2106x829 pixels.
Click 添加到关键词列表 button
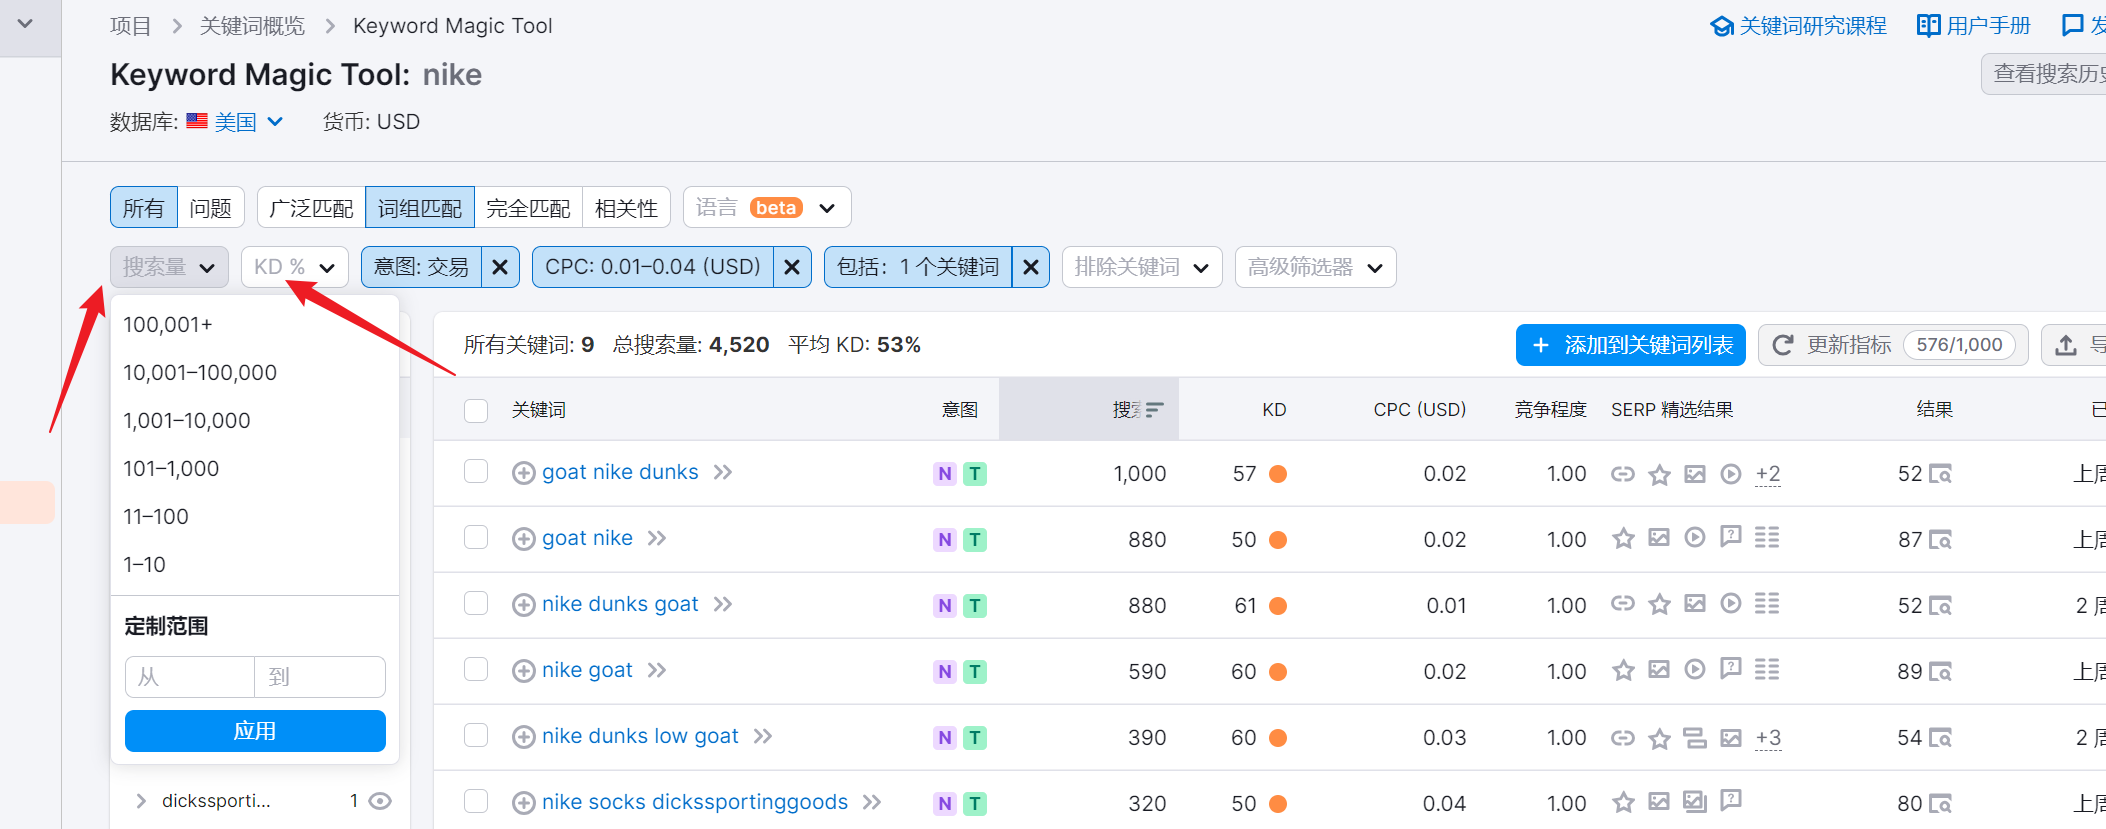1630,345
